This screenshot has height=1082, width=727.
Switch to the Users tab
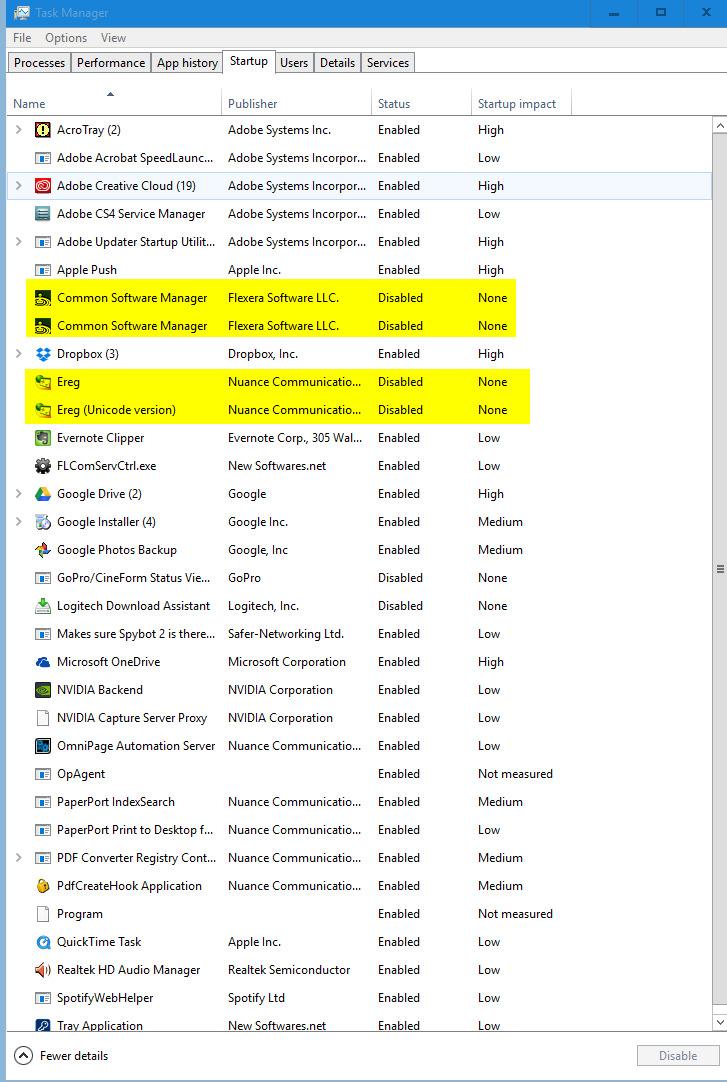click(x=294, y=63)
